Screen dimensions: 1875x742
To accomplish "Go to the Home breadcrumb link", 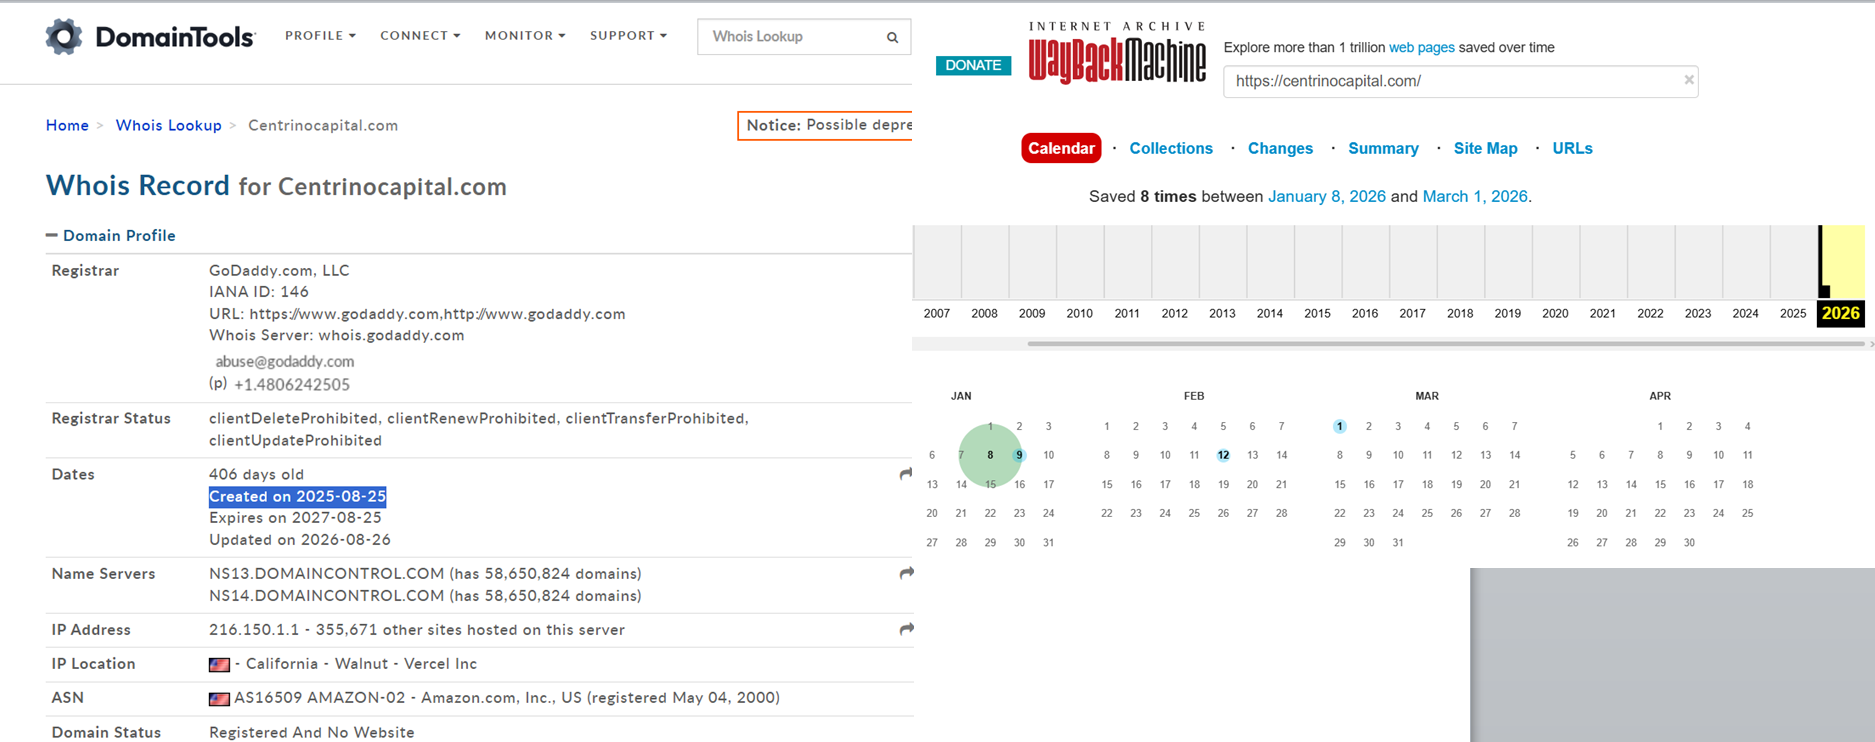I will pyautogui.click(x=67, y=125).
